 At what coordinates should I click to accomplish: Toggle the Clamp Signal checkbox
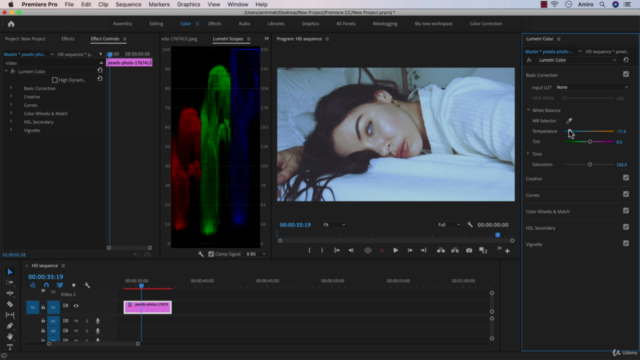click(211, 254)
